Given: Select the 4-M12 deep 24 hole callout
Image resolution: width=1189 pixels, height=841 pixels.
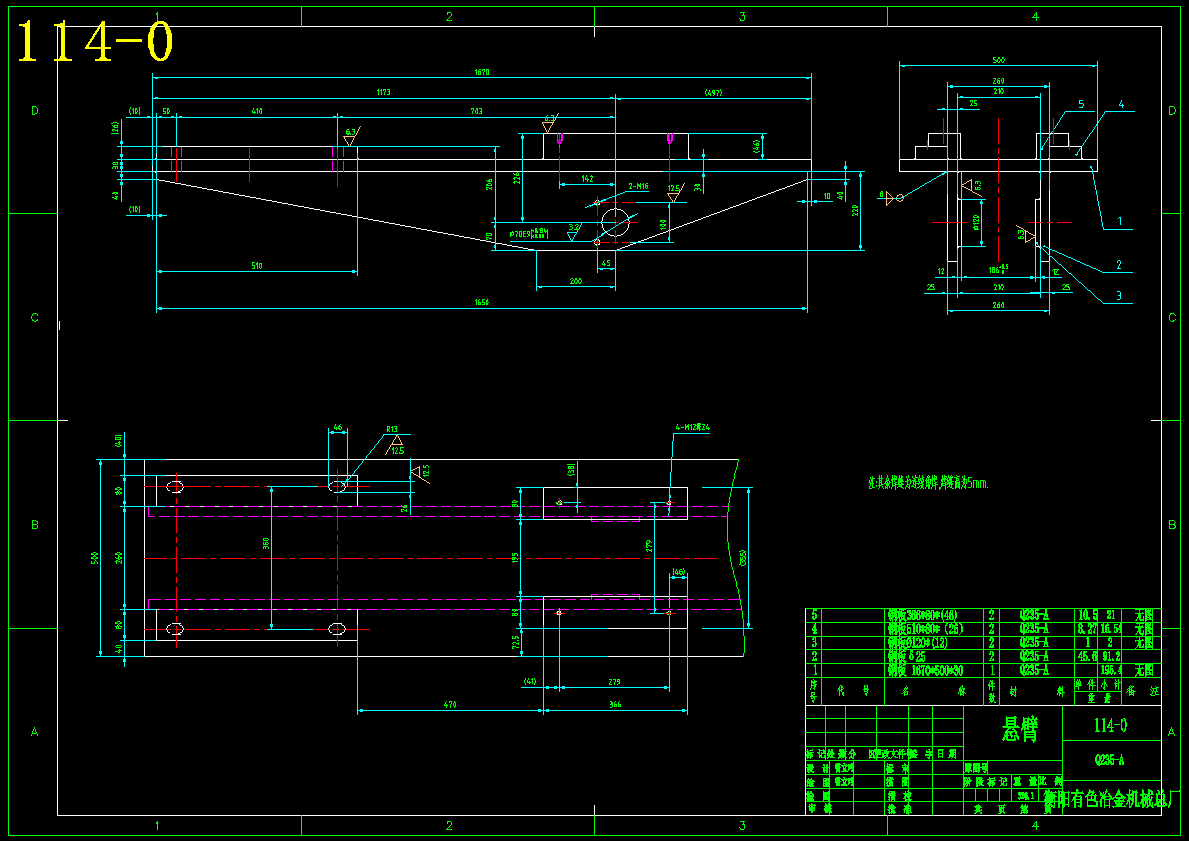Looking at the screenshot, I should tap(692, 427).
